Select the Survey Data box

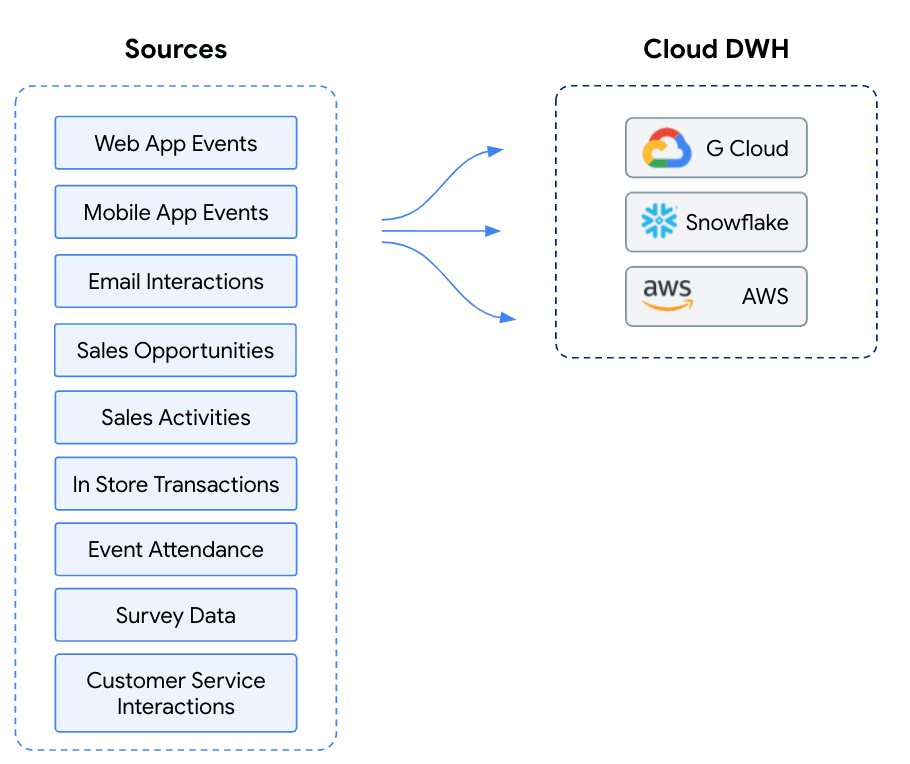tap(176, 615)
